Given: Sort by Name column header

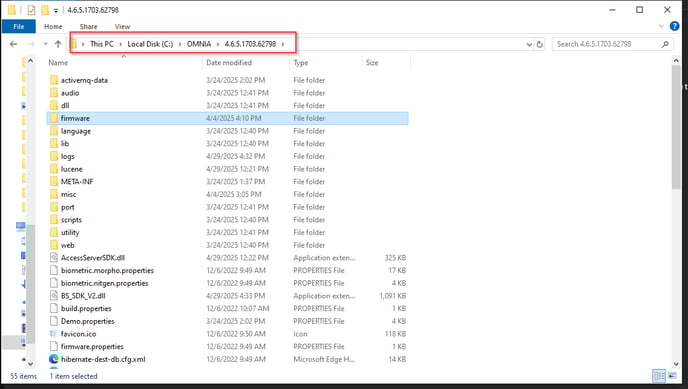Looking at the screenshot, I should pyautogui.click(x=58, y=63).
